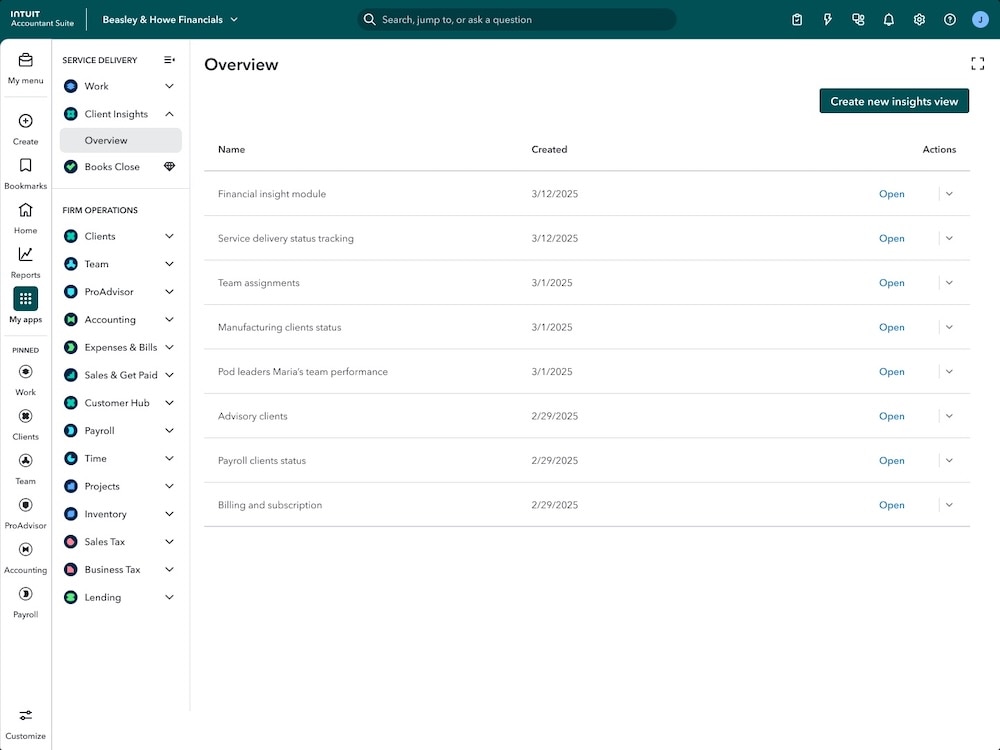Screen dimensions: 1000x750
Task: Open the Settings gear in the top bar
Action: (x=919, y=19)
